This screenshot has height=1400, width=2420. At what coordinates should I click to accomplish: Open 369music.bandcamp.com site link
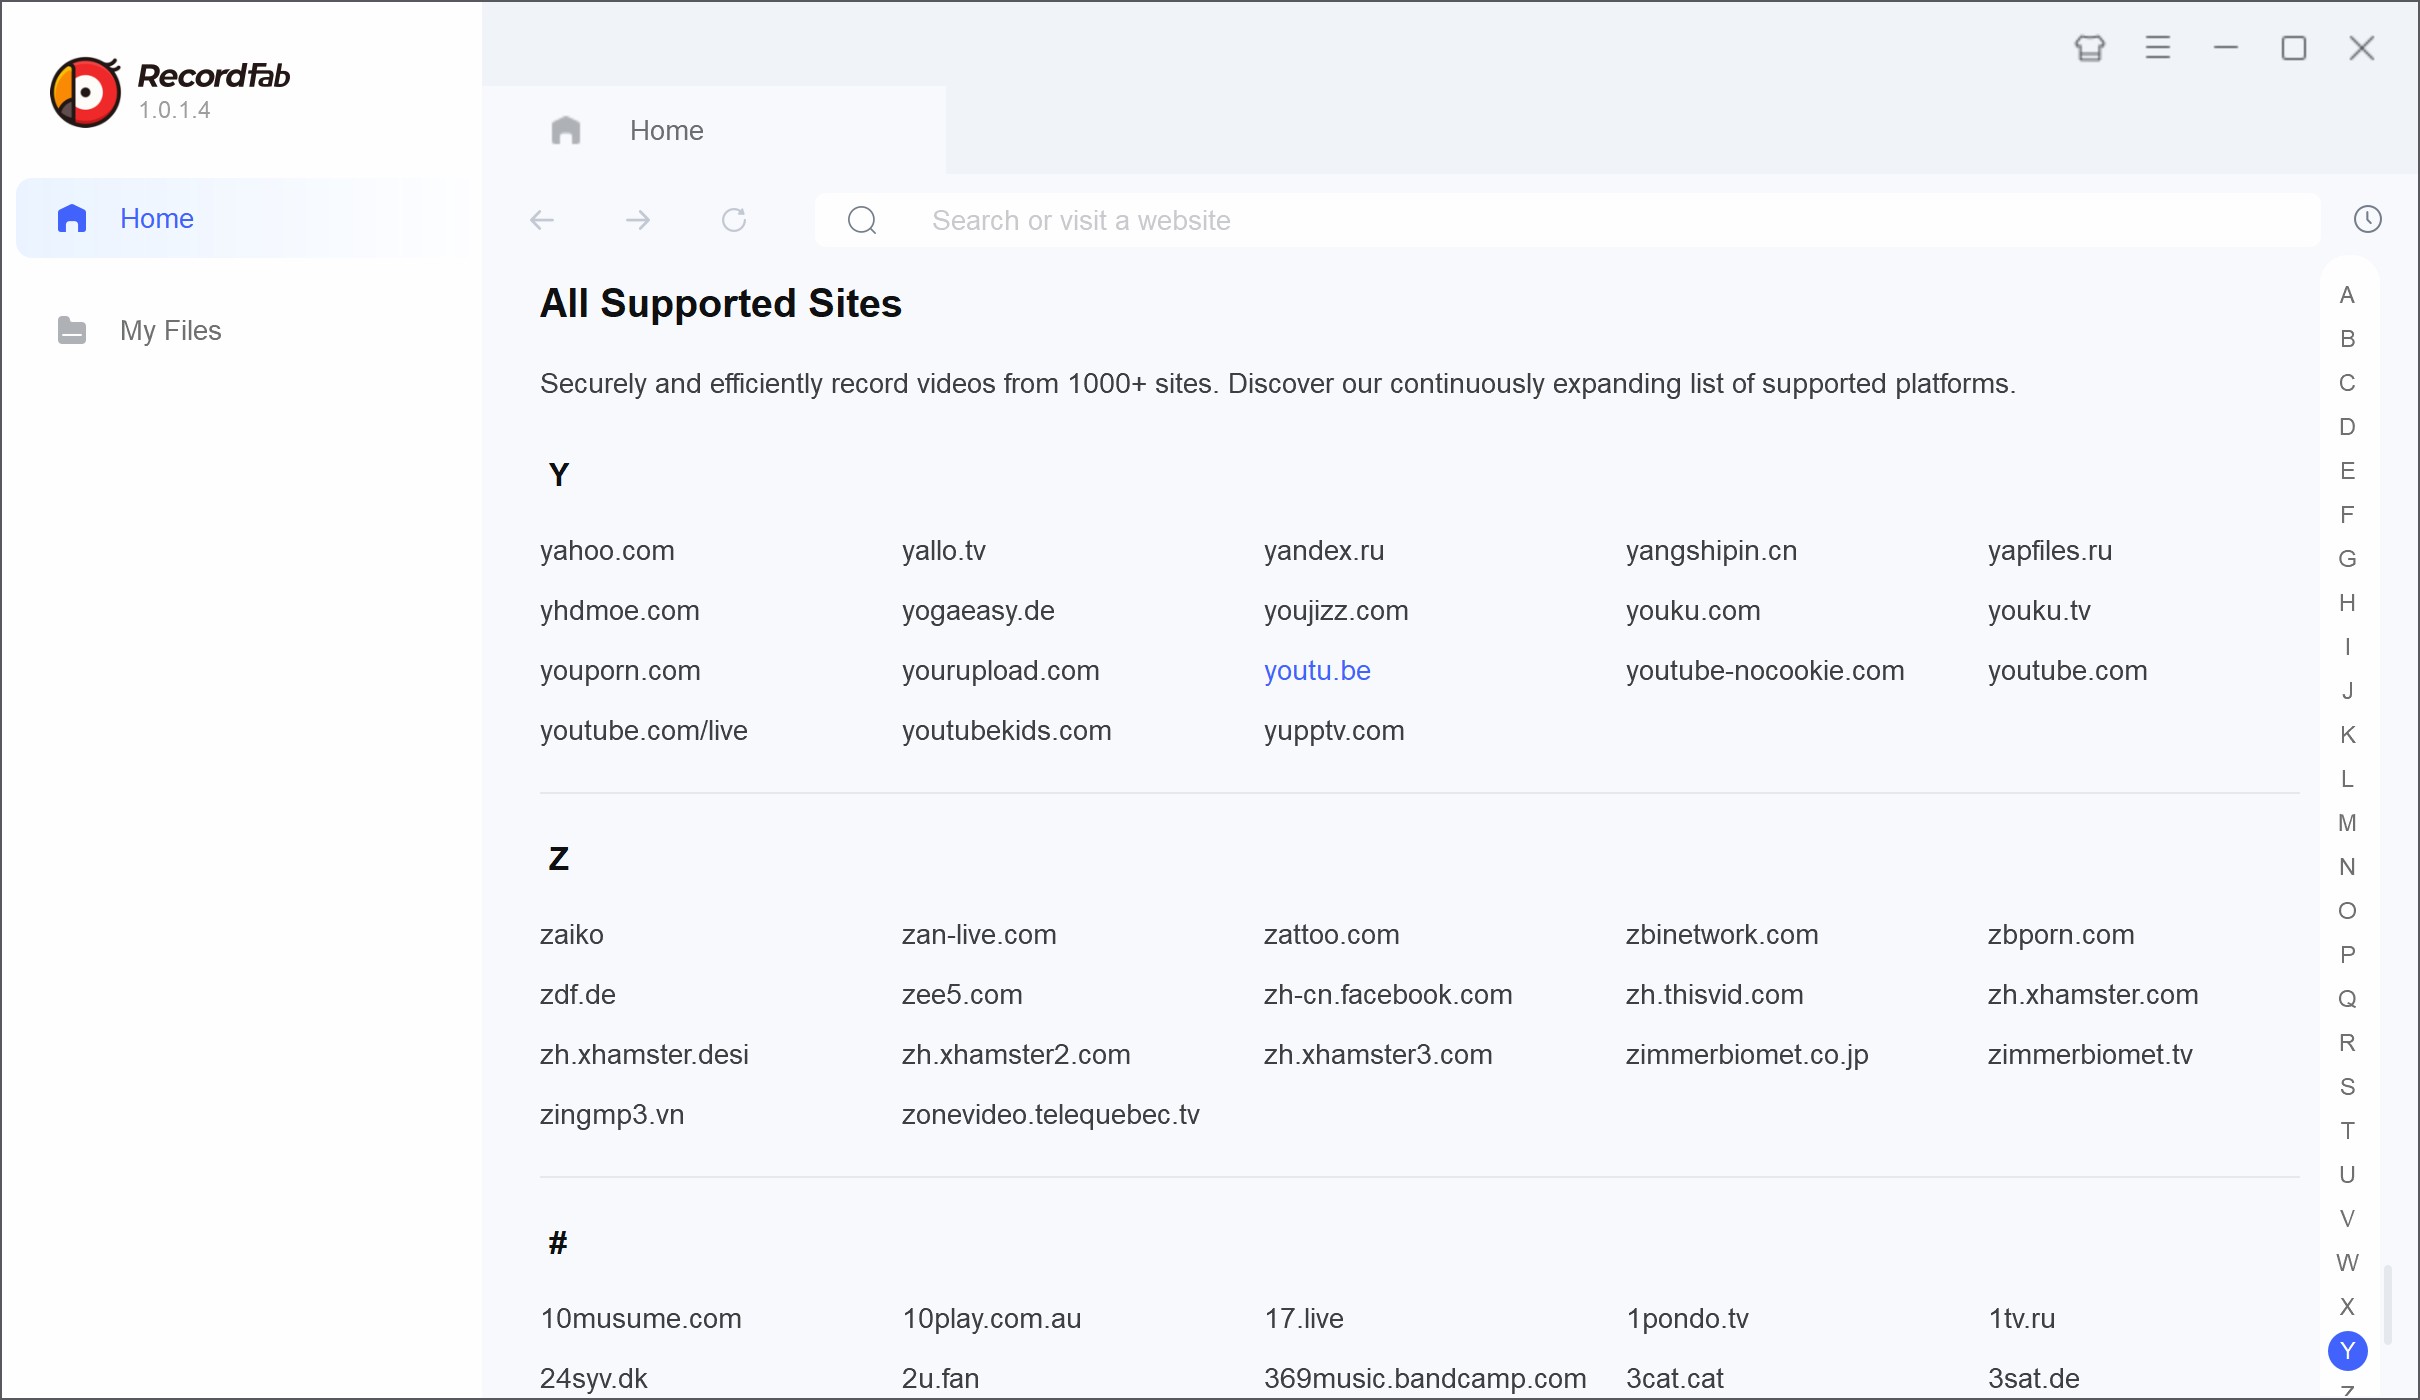1425,1379
